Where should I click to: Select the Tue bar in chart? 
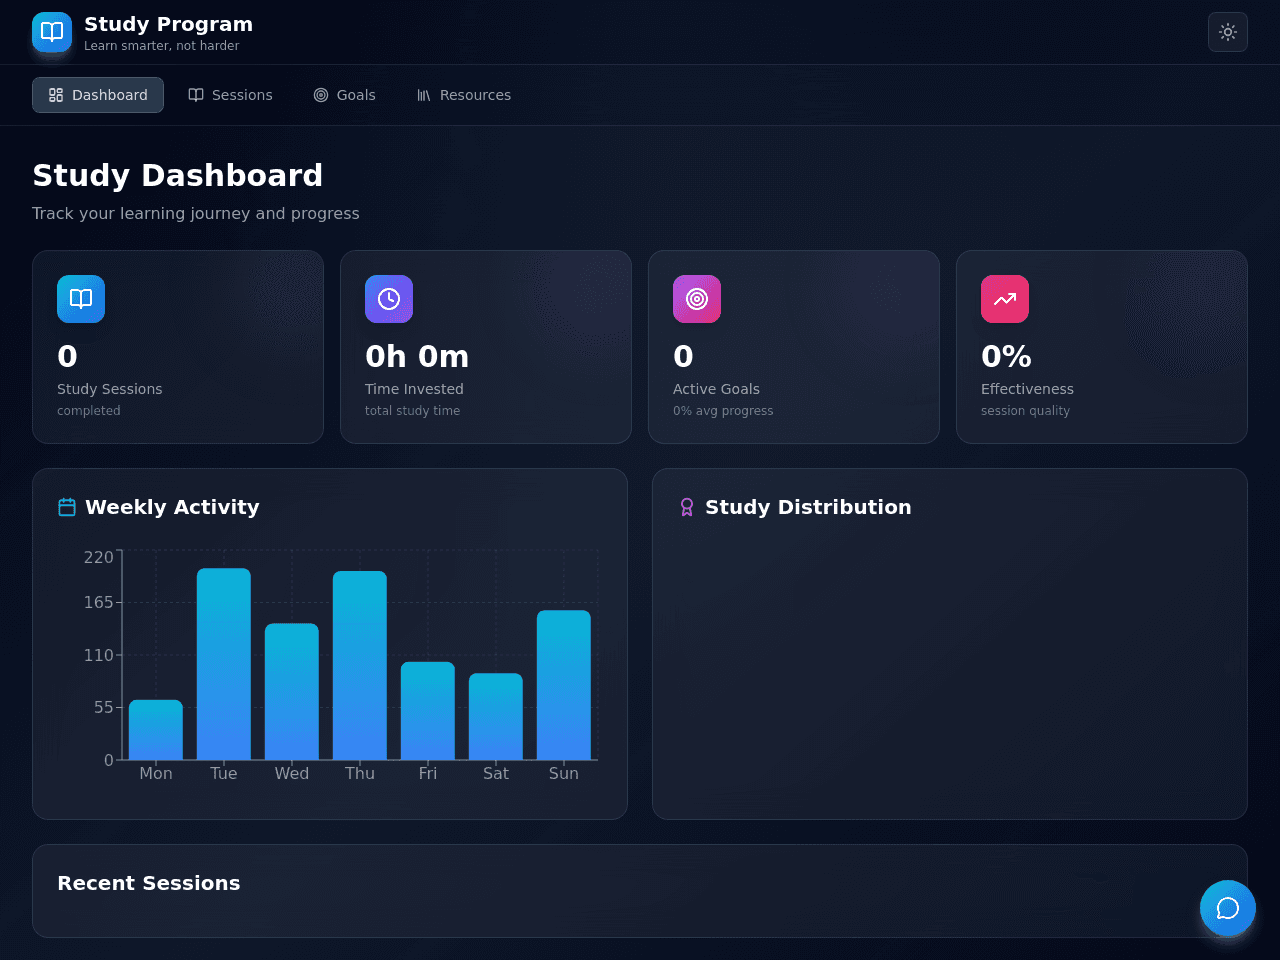pyautogui.click(x=224, y=664)
